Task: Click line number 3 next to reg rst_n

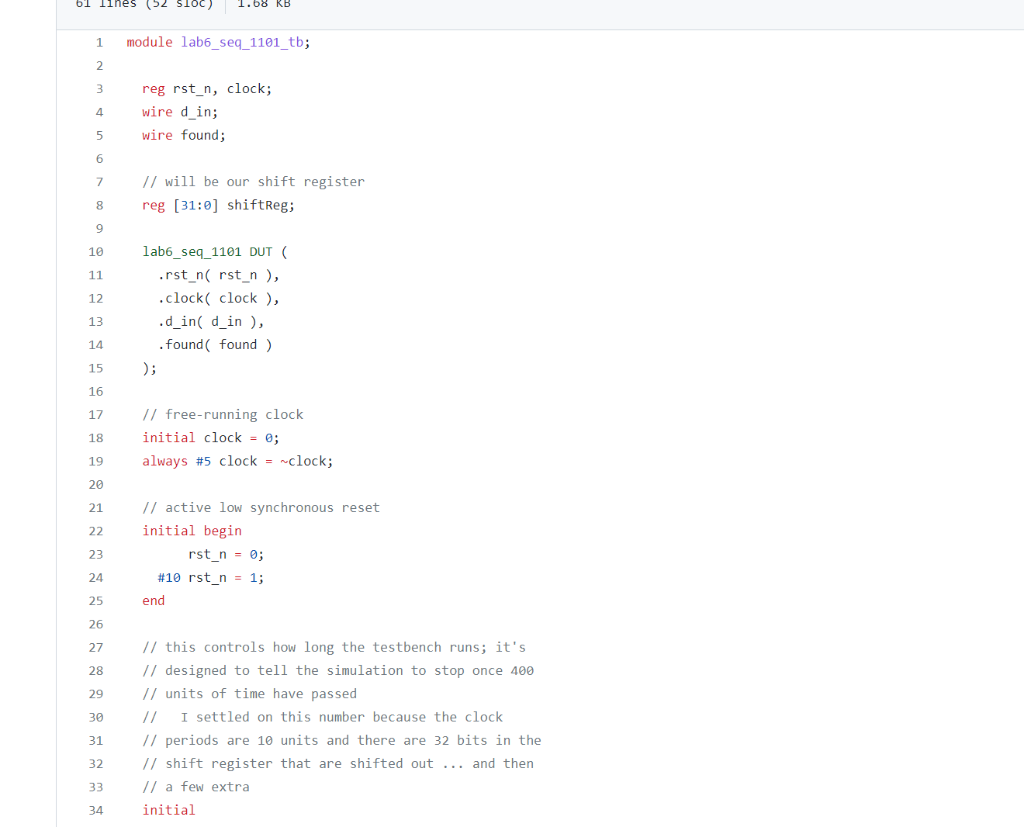Action: point(99,88)
